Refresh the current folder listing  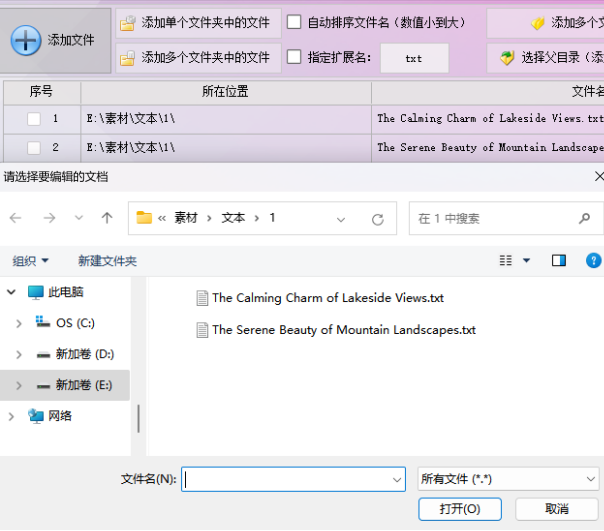(x=377, y=219)
